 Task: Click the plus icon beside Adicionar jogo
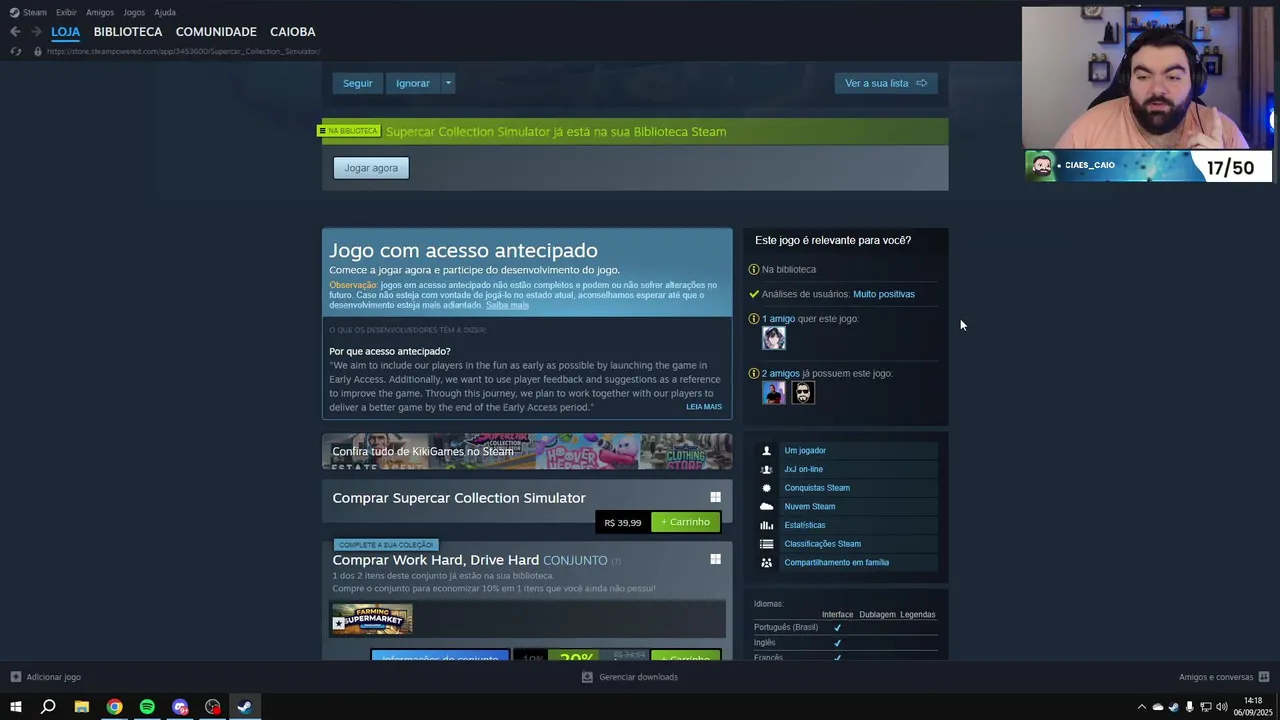(15, 677)
